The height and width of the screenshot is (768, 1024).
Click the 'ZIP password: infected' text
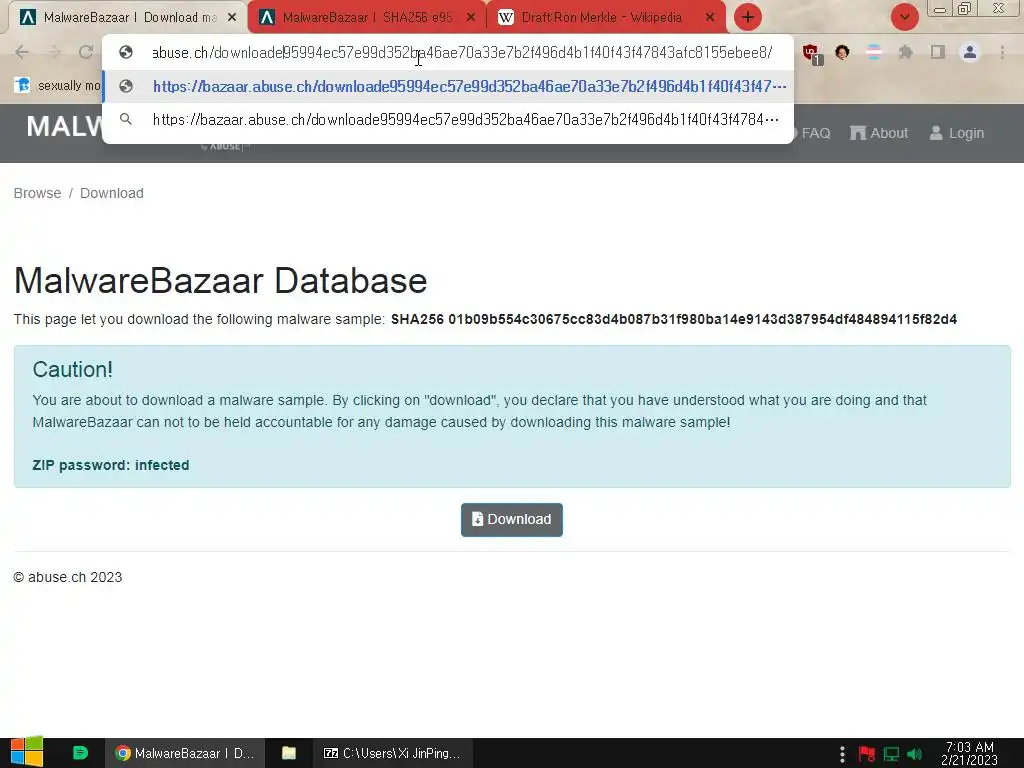(x=111, y=465)
